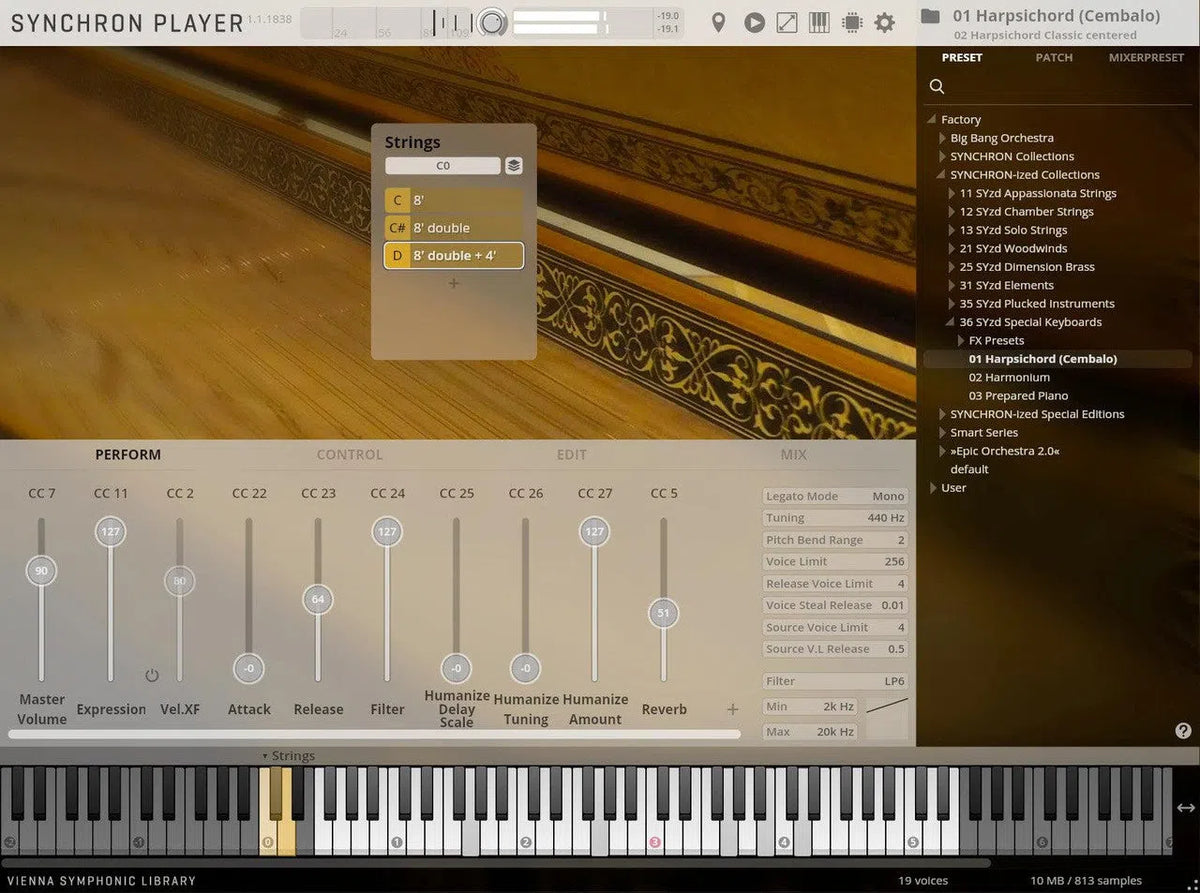Select the 02 Harmonium preset
Image resolution: width=1200 pixels, height=893 pixels.
1009,377
